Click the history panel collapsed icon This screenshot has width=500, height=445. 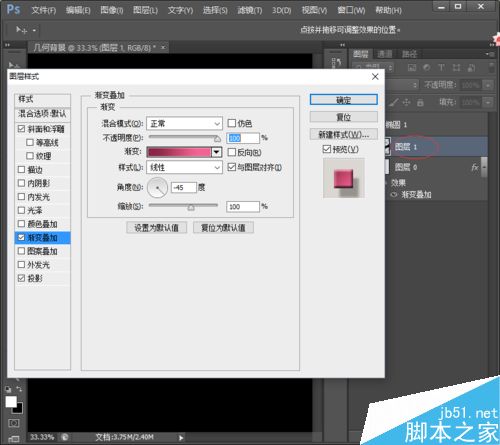pos(336,62)
